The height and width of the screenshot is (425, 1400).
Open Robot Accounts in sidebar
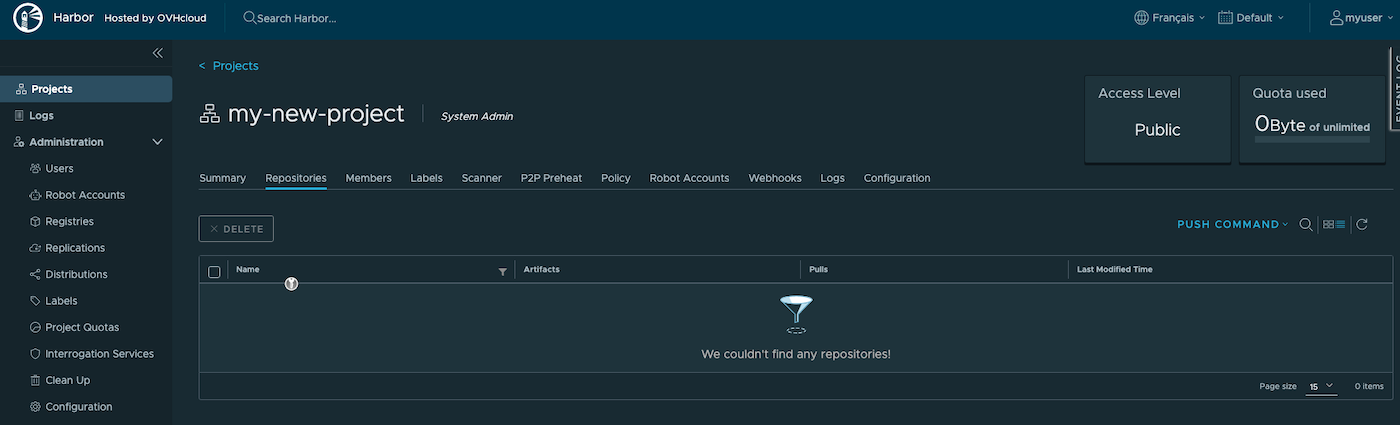click(x=84, y=195)
